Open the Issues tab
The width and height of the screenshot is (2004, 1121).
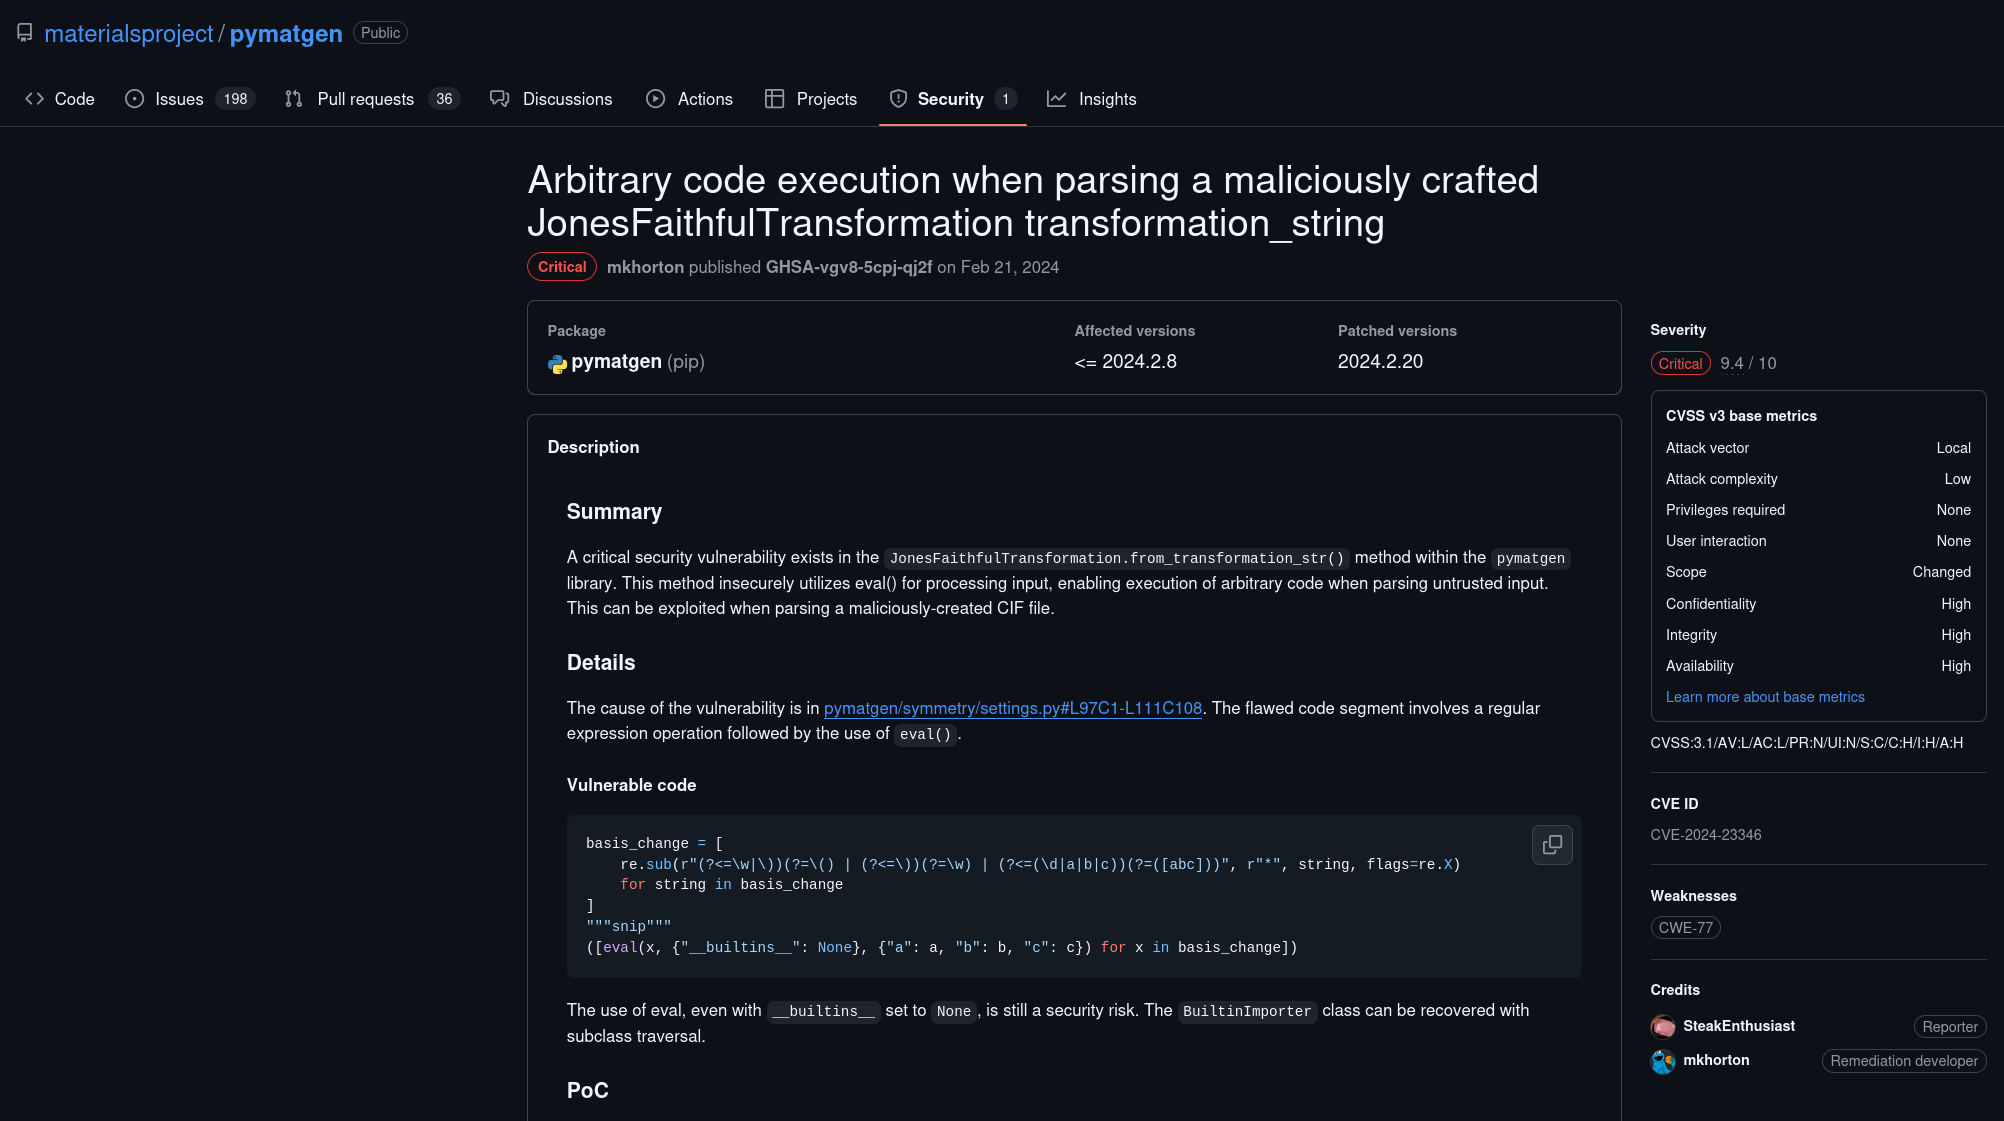pos(190,99)
